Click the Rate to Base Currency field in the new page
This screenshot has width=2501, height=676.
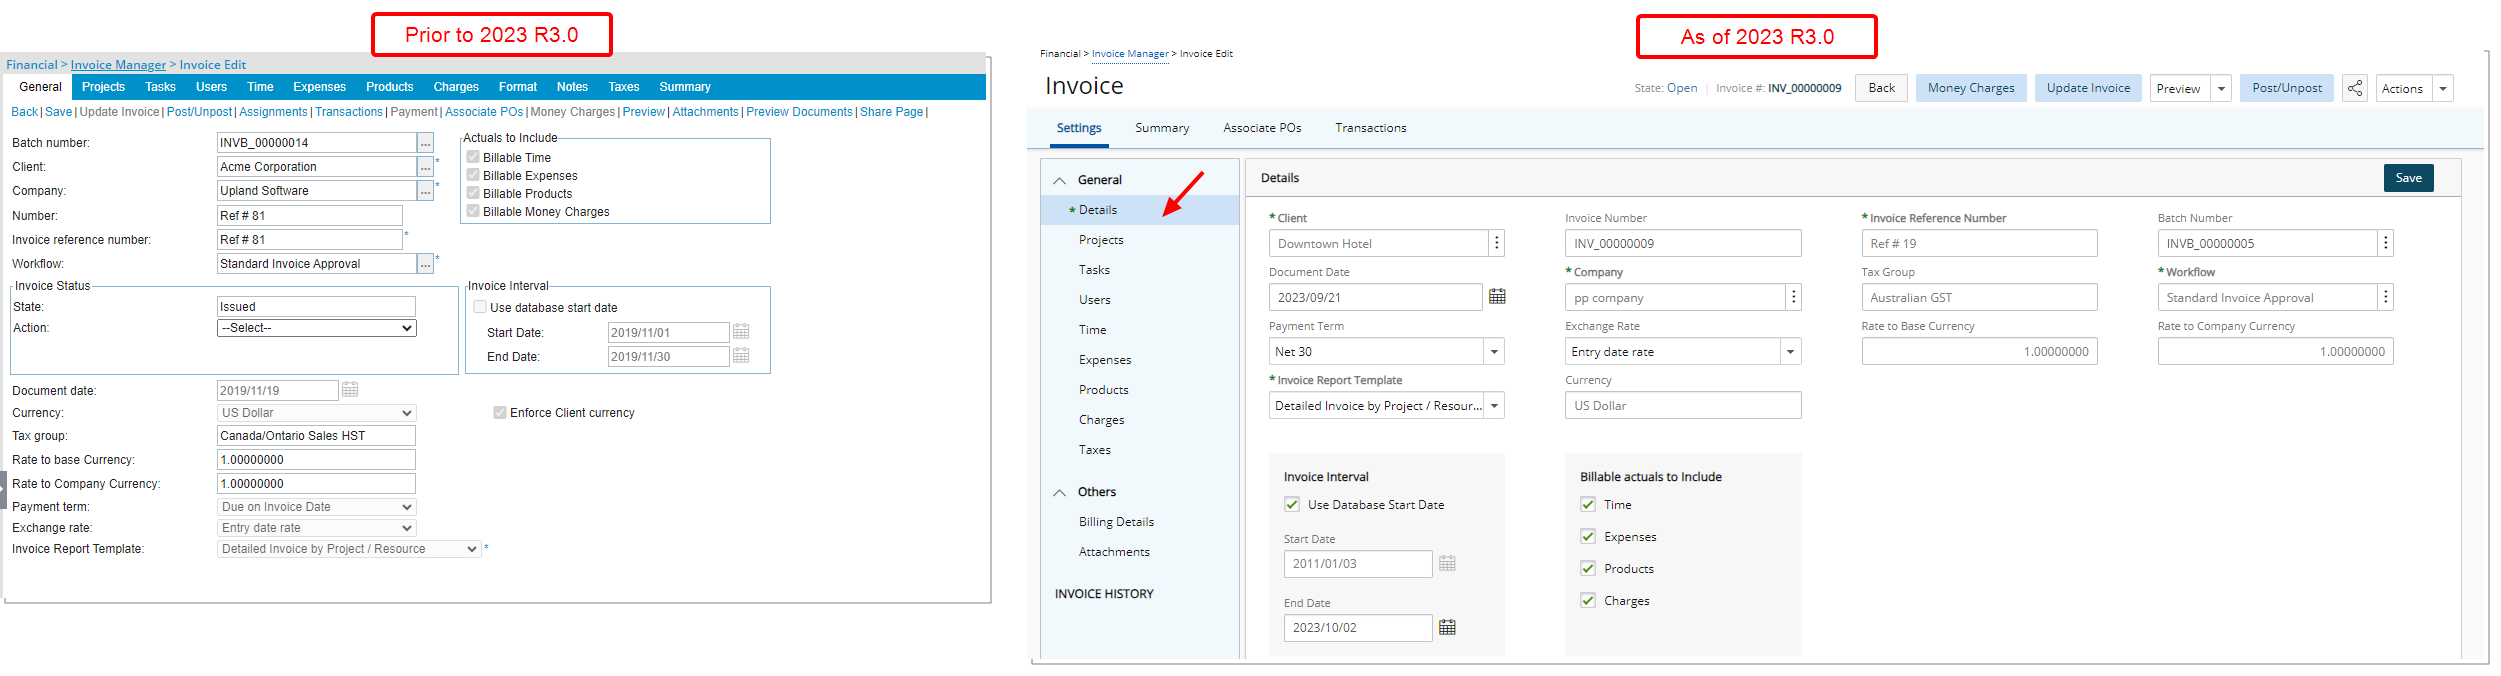click(x=1979, y=351)
